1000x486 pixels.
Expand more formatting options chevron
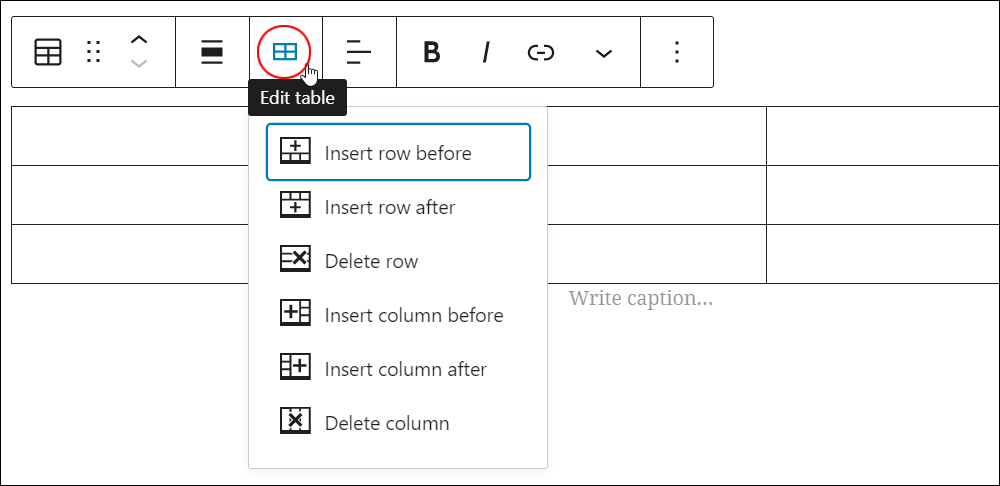(x=603, y=54)
